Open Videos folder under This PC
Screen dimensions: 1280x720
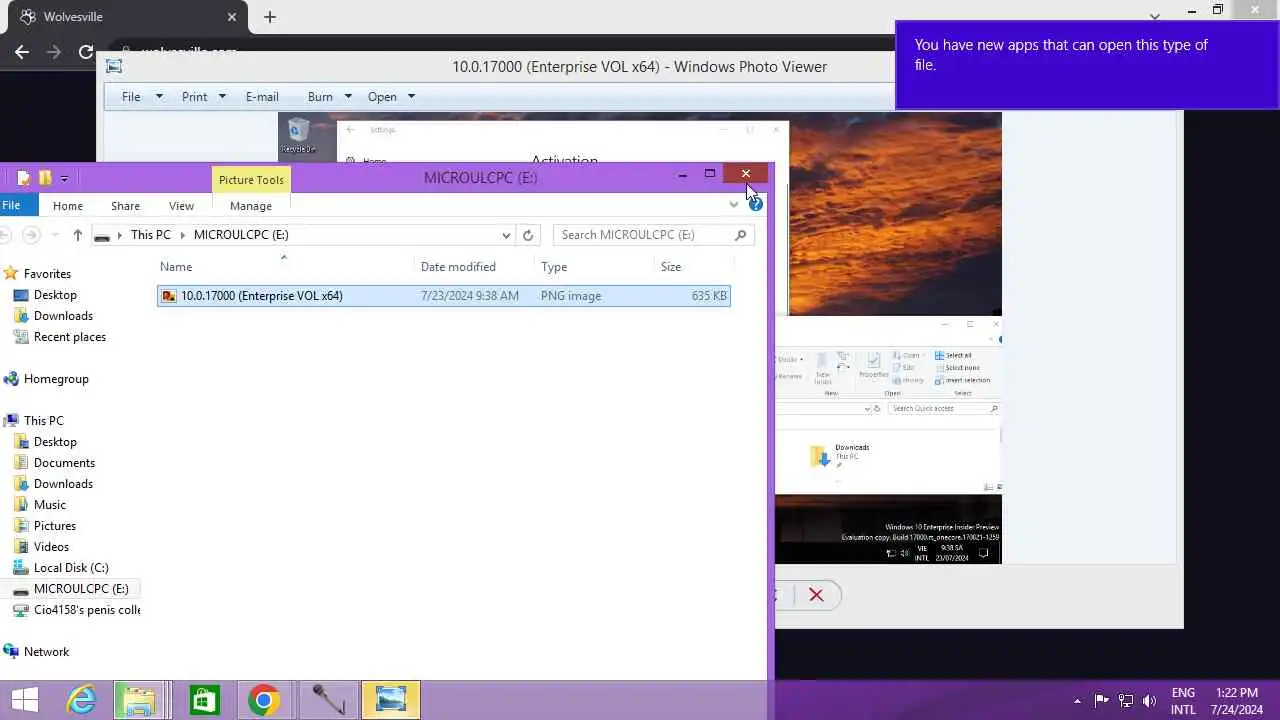51,547
